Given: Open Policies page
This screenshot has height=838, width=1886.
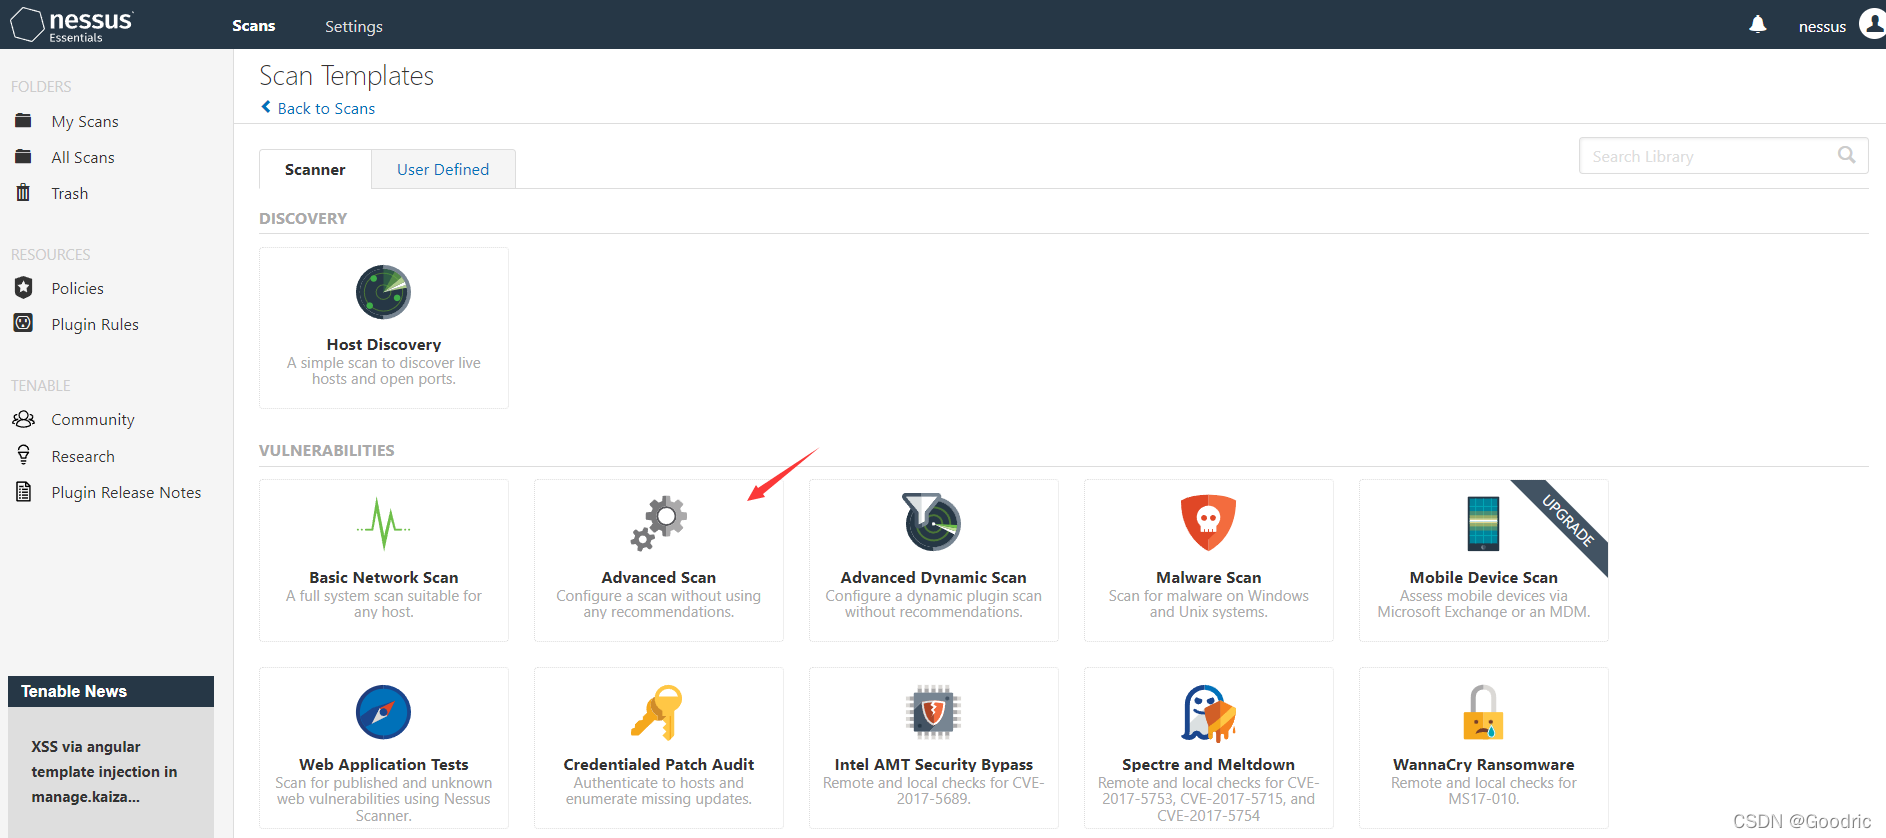Looking at the screenshot, I should [x=78, y=288].
